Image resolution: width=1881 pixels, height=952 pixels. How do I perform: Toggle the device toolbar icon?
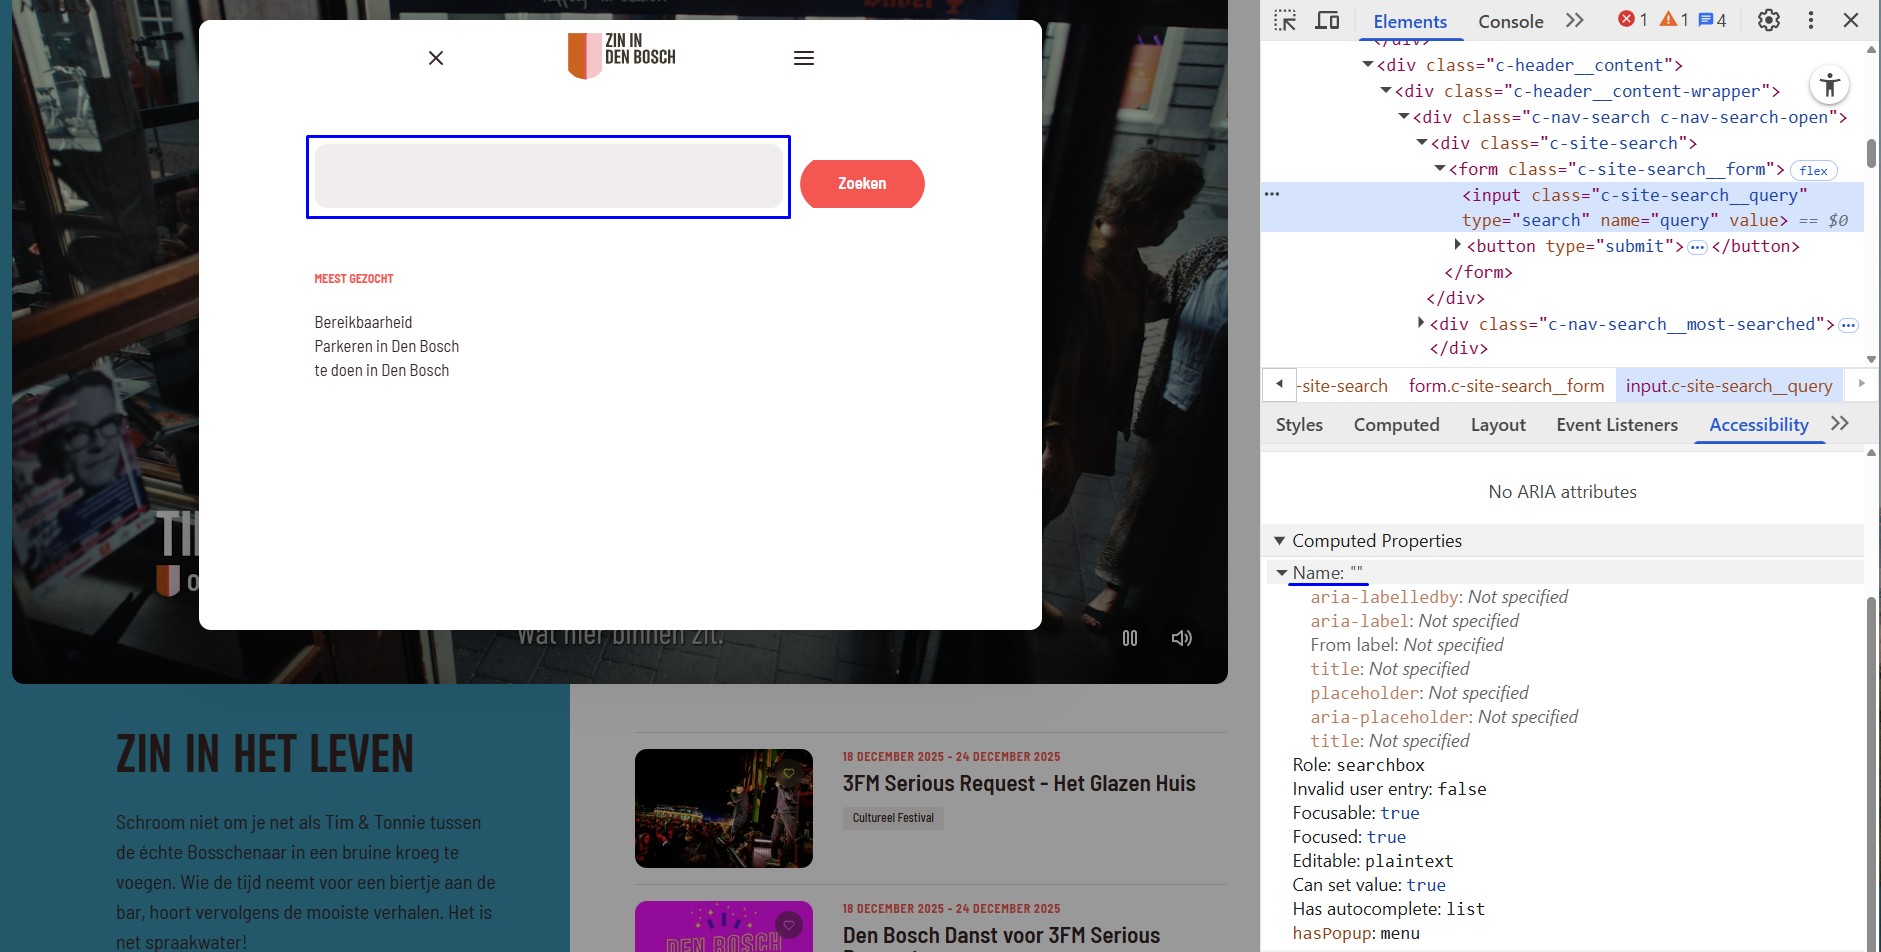(1327, 21)
